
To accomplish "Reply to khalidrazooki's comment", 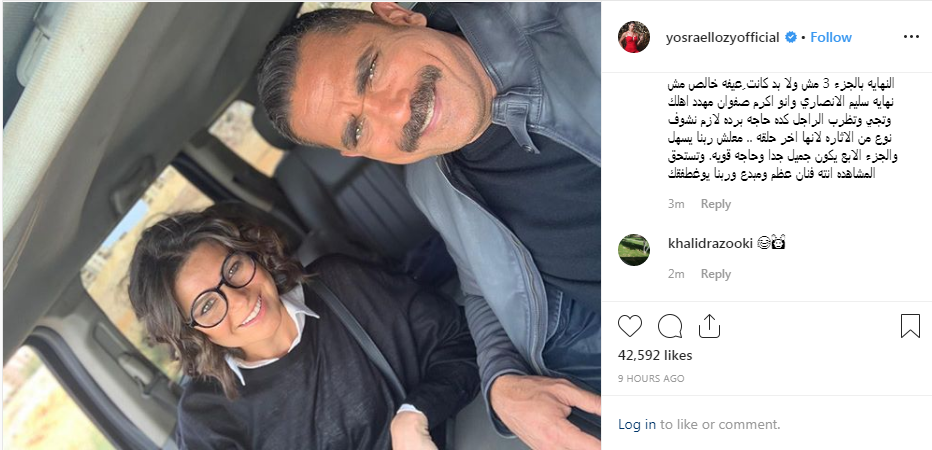I will coord(715,274).
